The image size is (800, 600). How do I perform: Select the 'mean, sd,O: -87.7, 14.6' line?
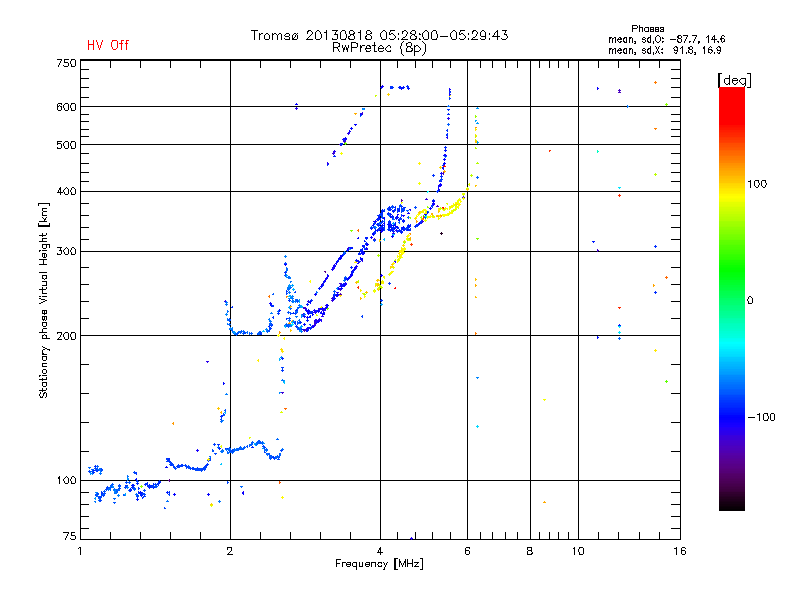(x=666, y=39)
